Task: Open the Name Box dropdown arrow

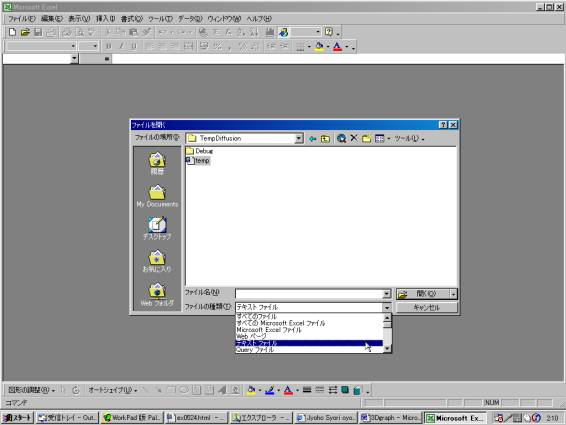Action: [74, 58]
